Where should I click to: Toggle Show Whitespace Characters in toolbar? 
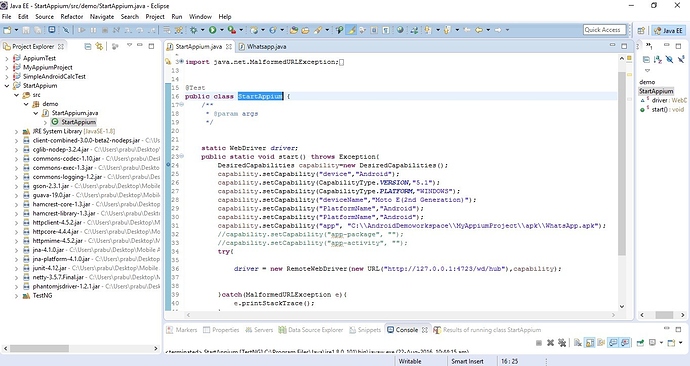click(x=386, y=30)
